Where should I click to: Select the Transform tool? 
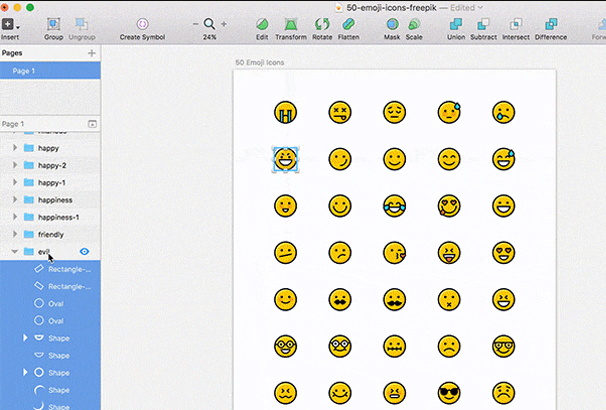click(291, 23)
